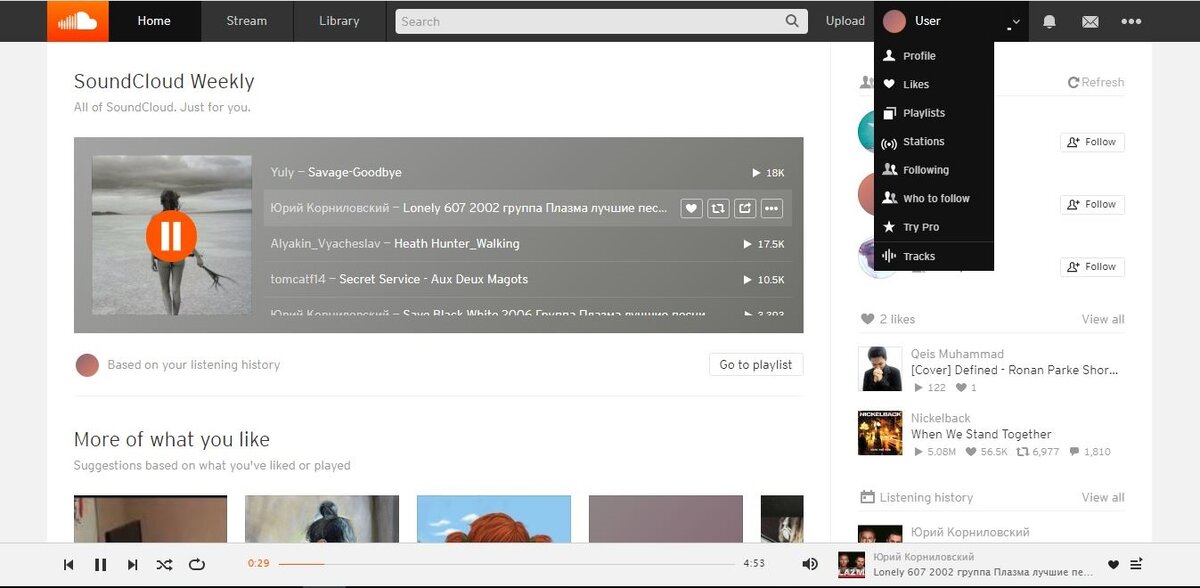Collapse the User dropdown menu
Image resolution: width=1200 pixels, height=588 pixels.
pyautogui.click(x=951, y=21)
